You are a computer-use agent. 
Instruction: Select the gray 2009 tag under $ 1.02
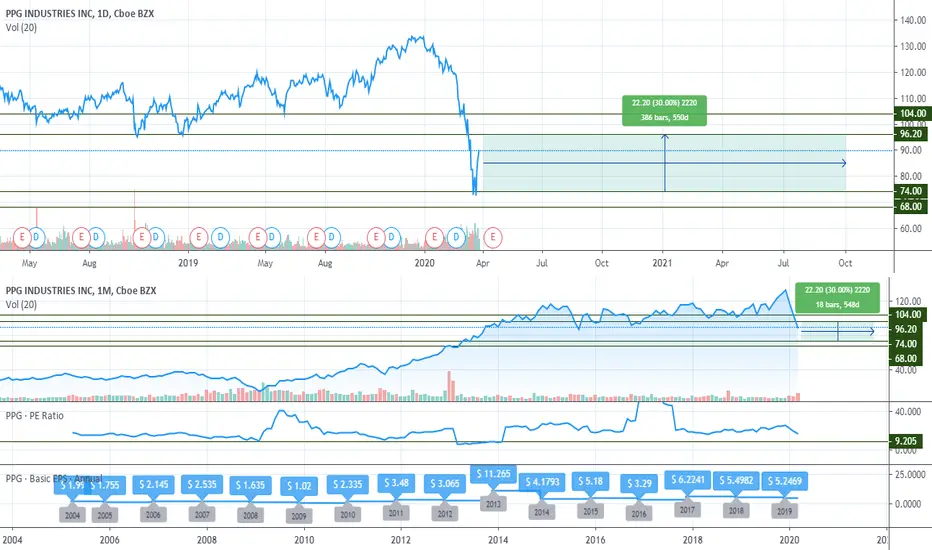(299, 516)
